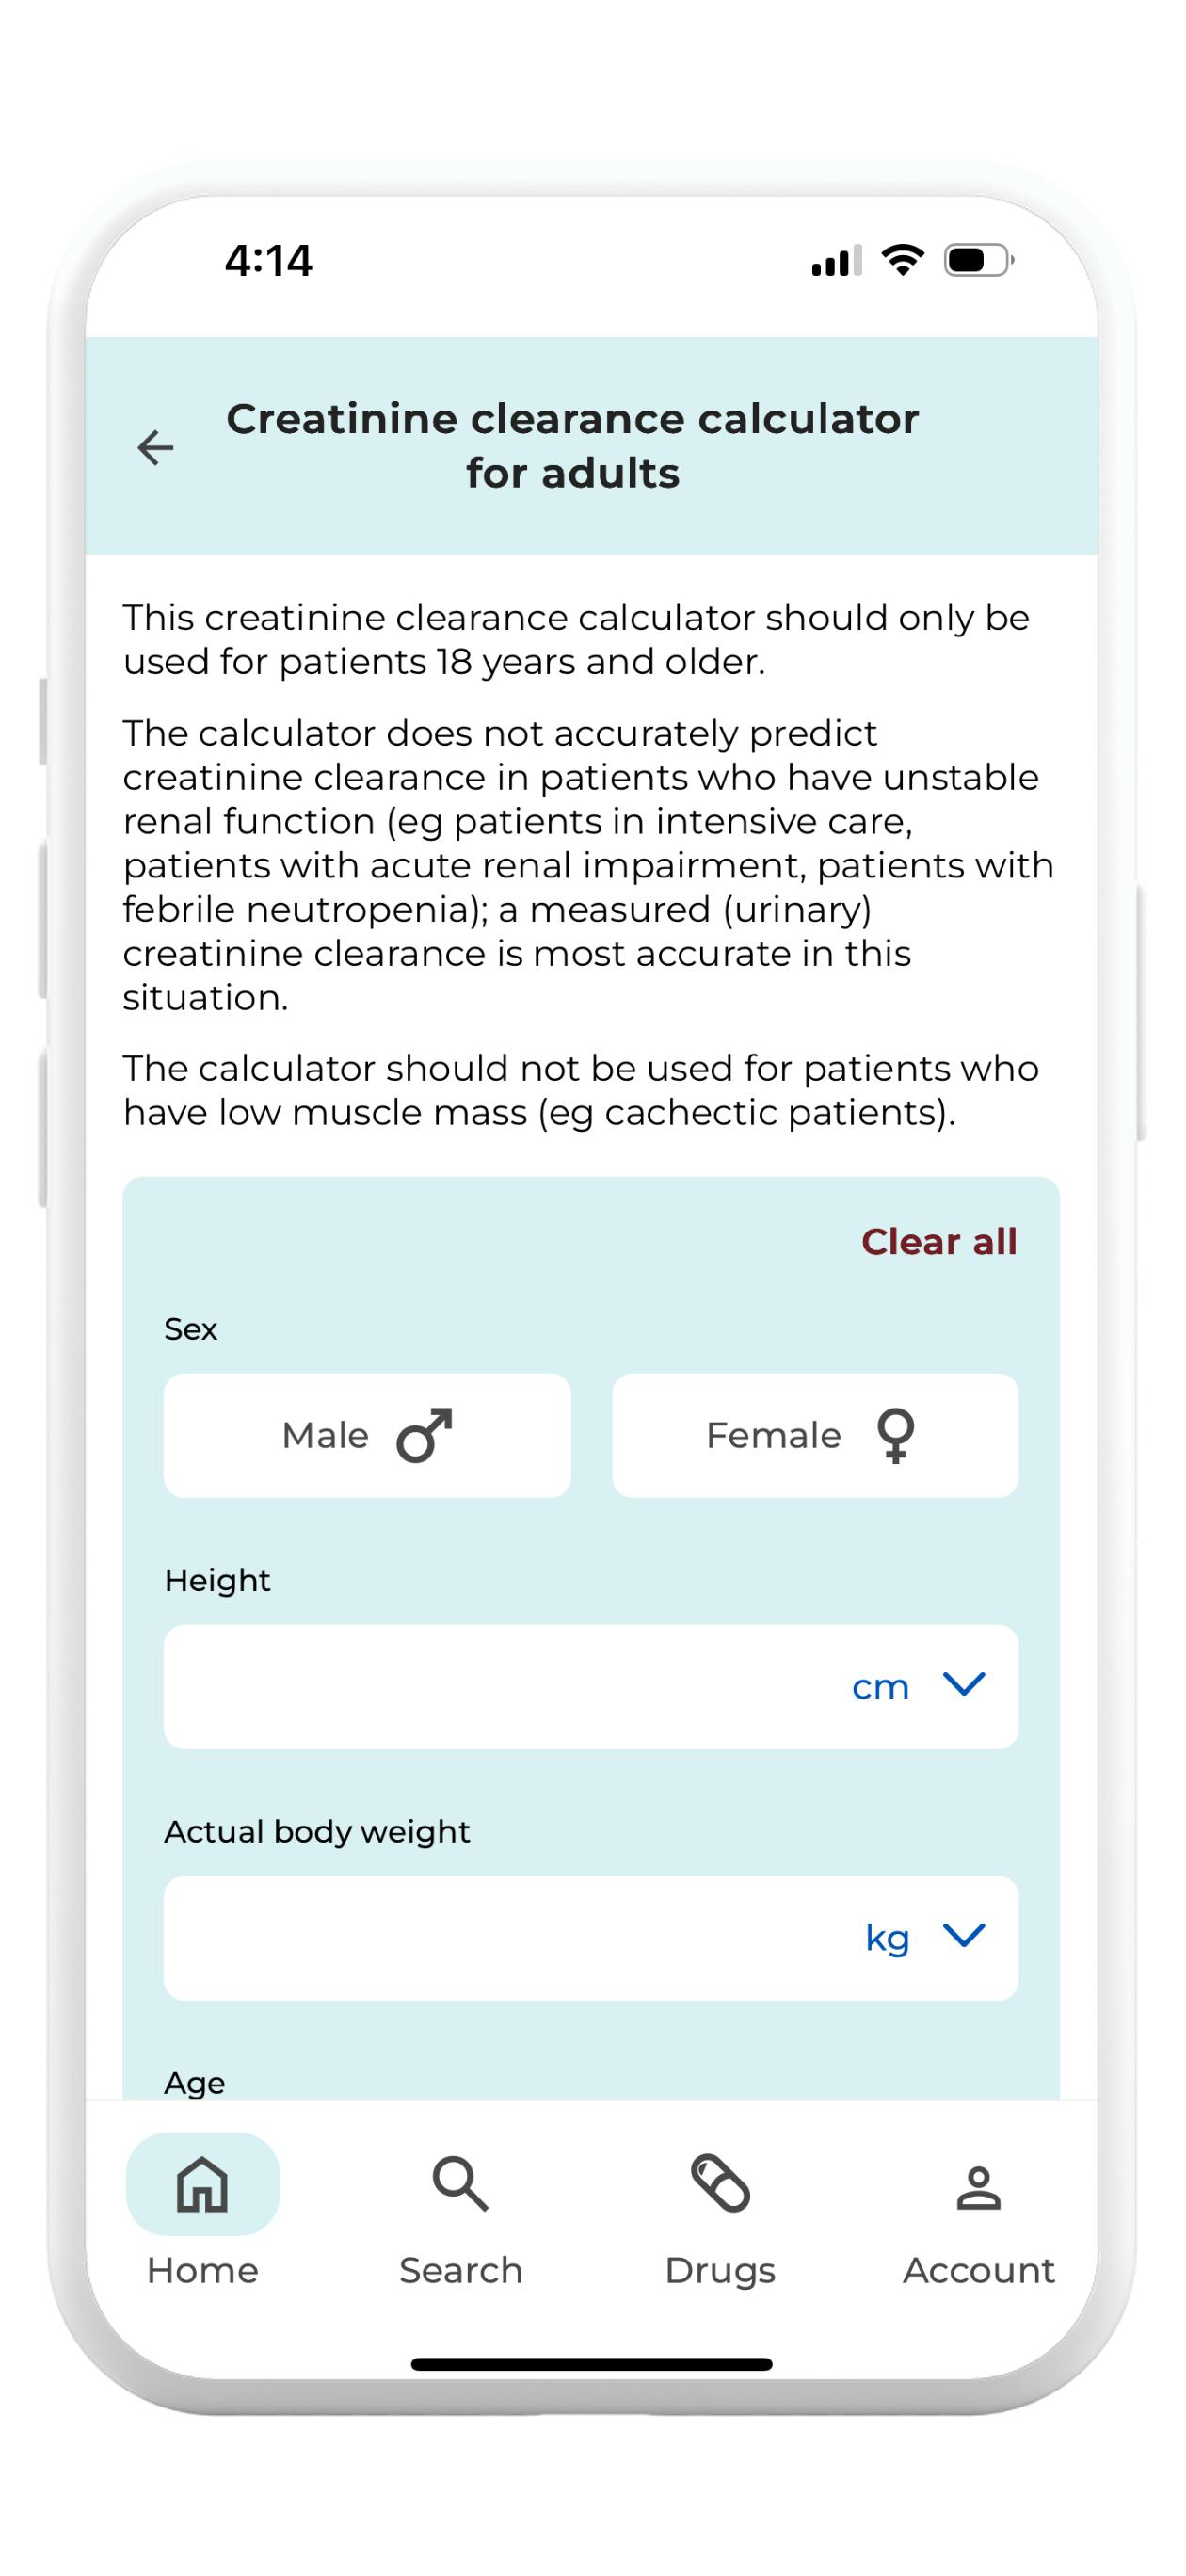
Task: Select Male as the sex
Action: (x=367, y=1435)
